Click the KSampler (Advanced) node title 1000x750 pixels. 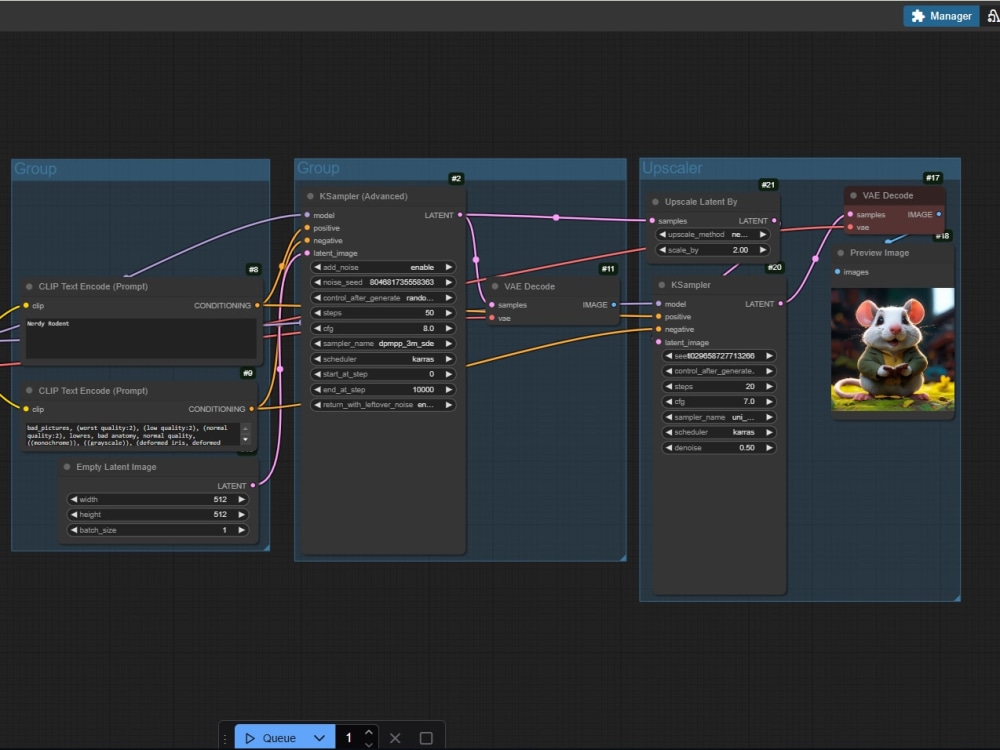364,196
